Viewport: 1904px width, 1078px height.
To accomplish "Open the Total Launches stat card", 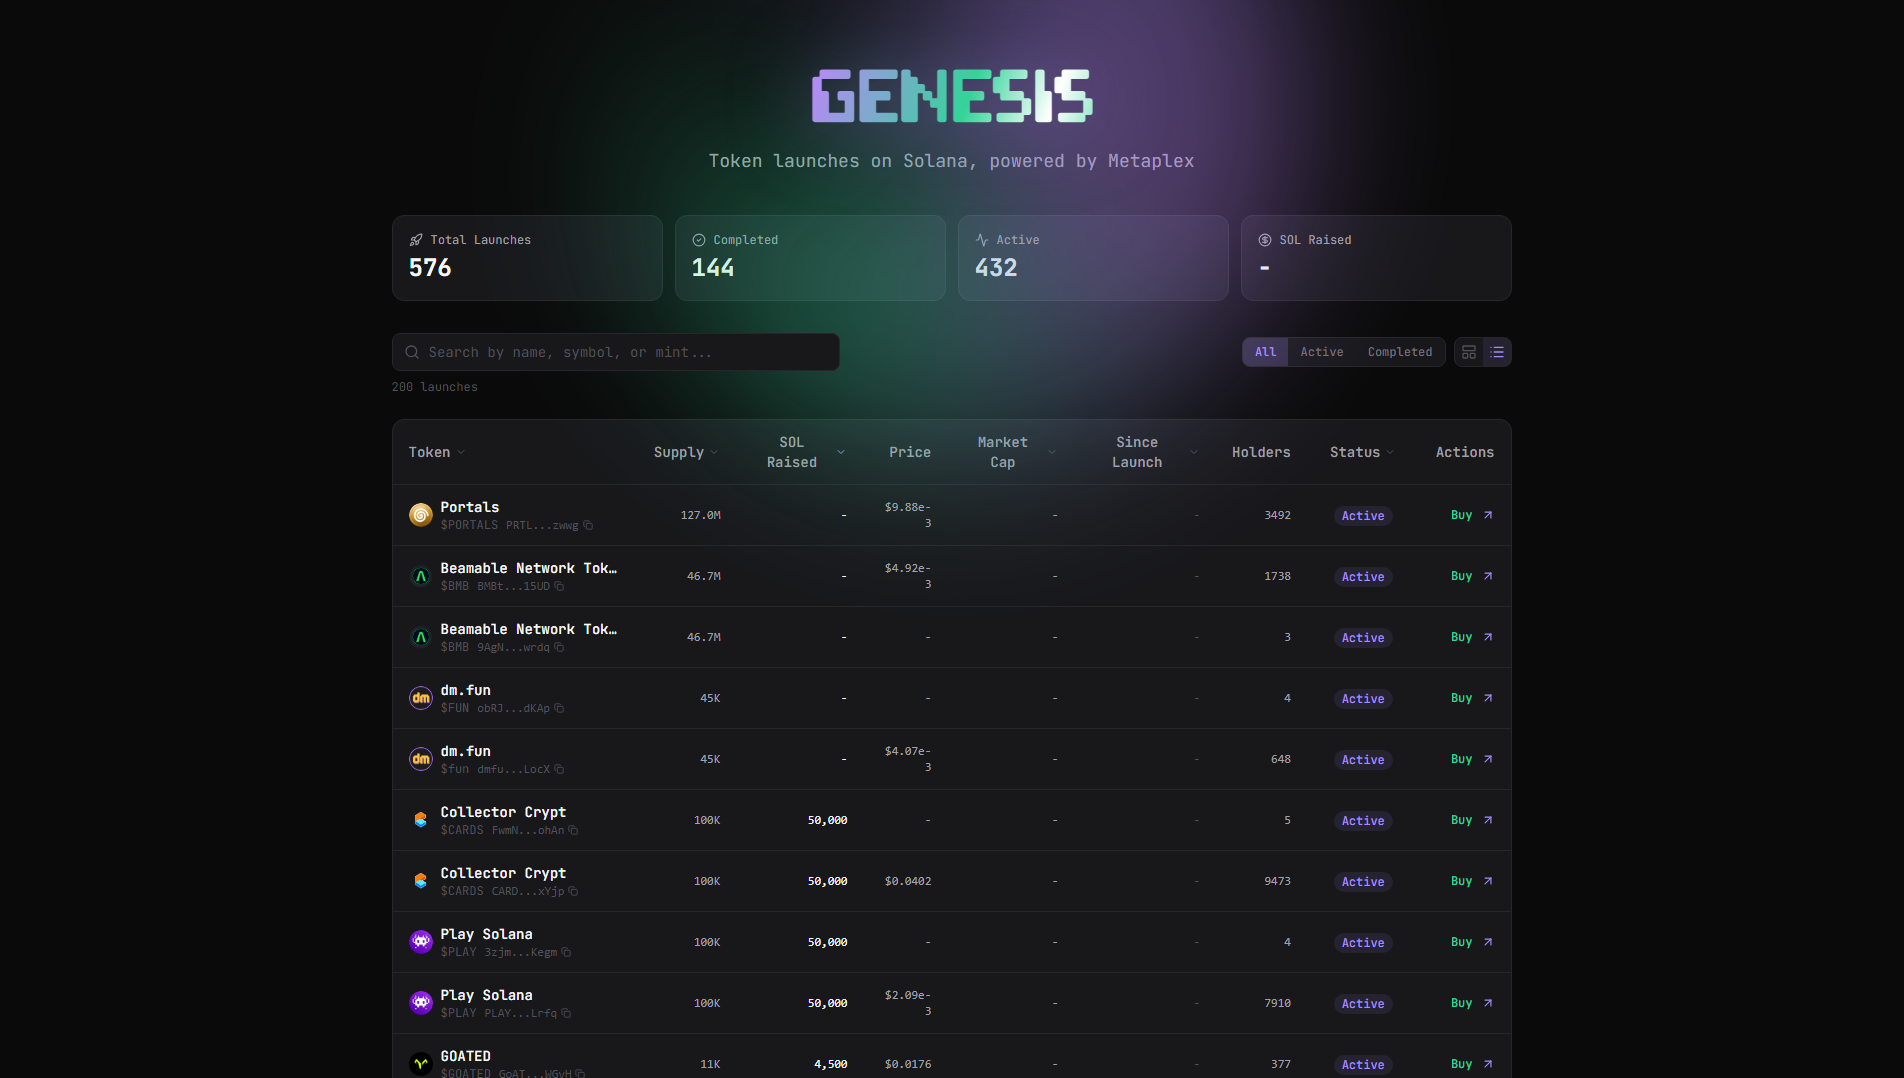I will 527,258.
